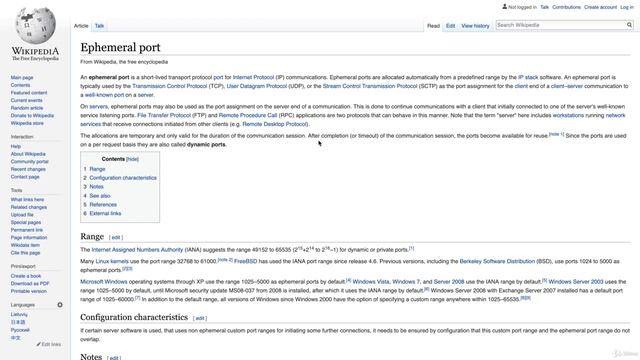Click Cite this page link

click(x=25, y=253)
